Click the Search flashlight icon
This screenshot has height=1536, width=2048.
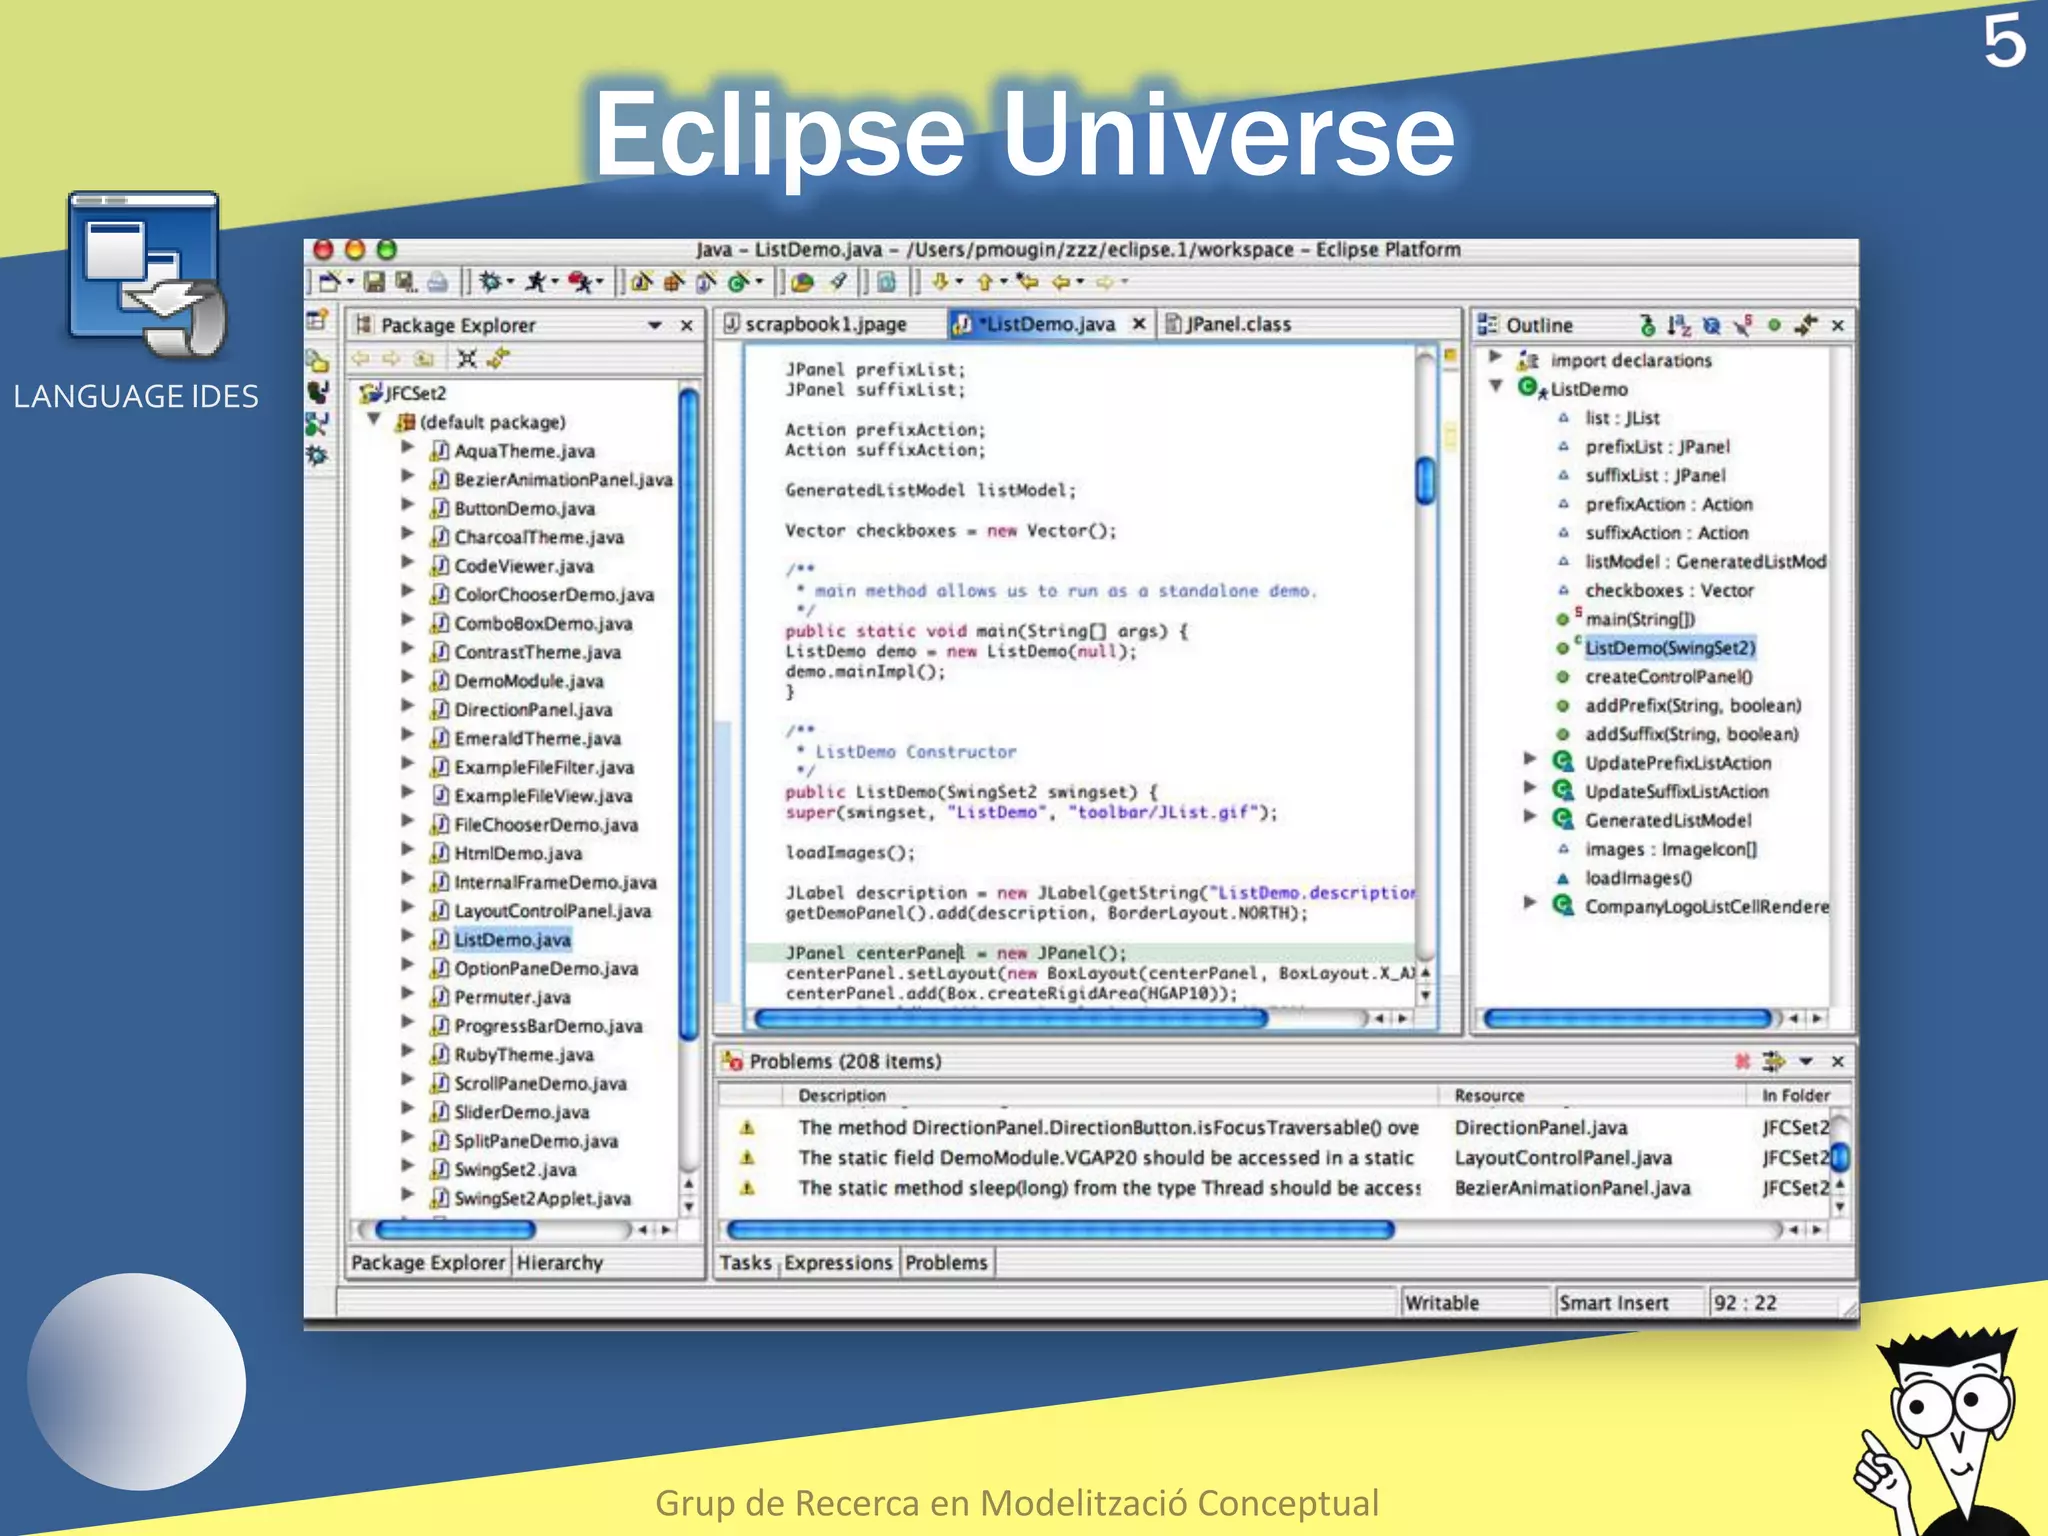click(x=838, y=281)
